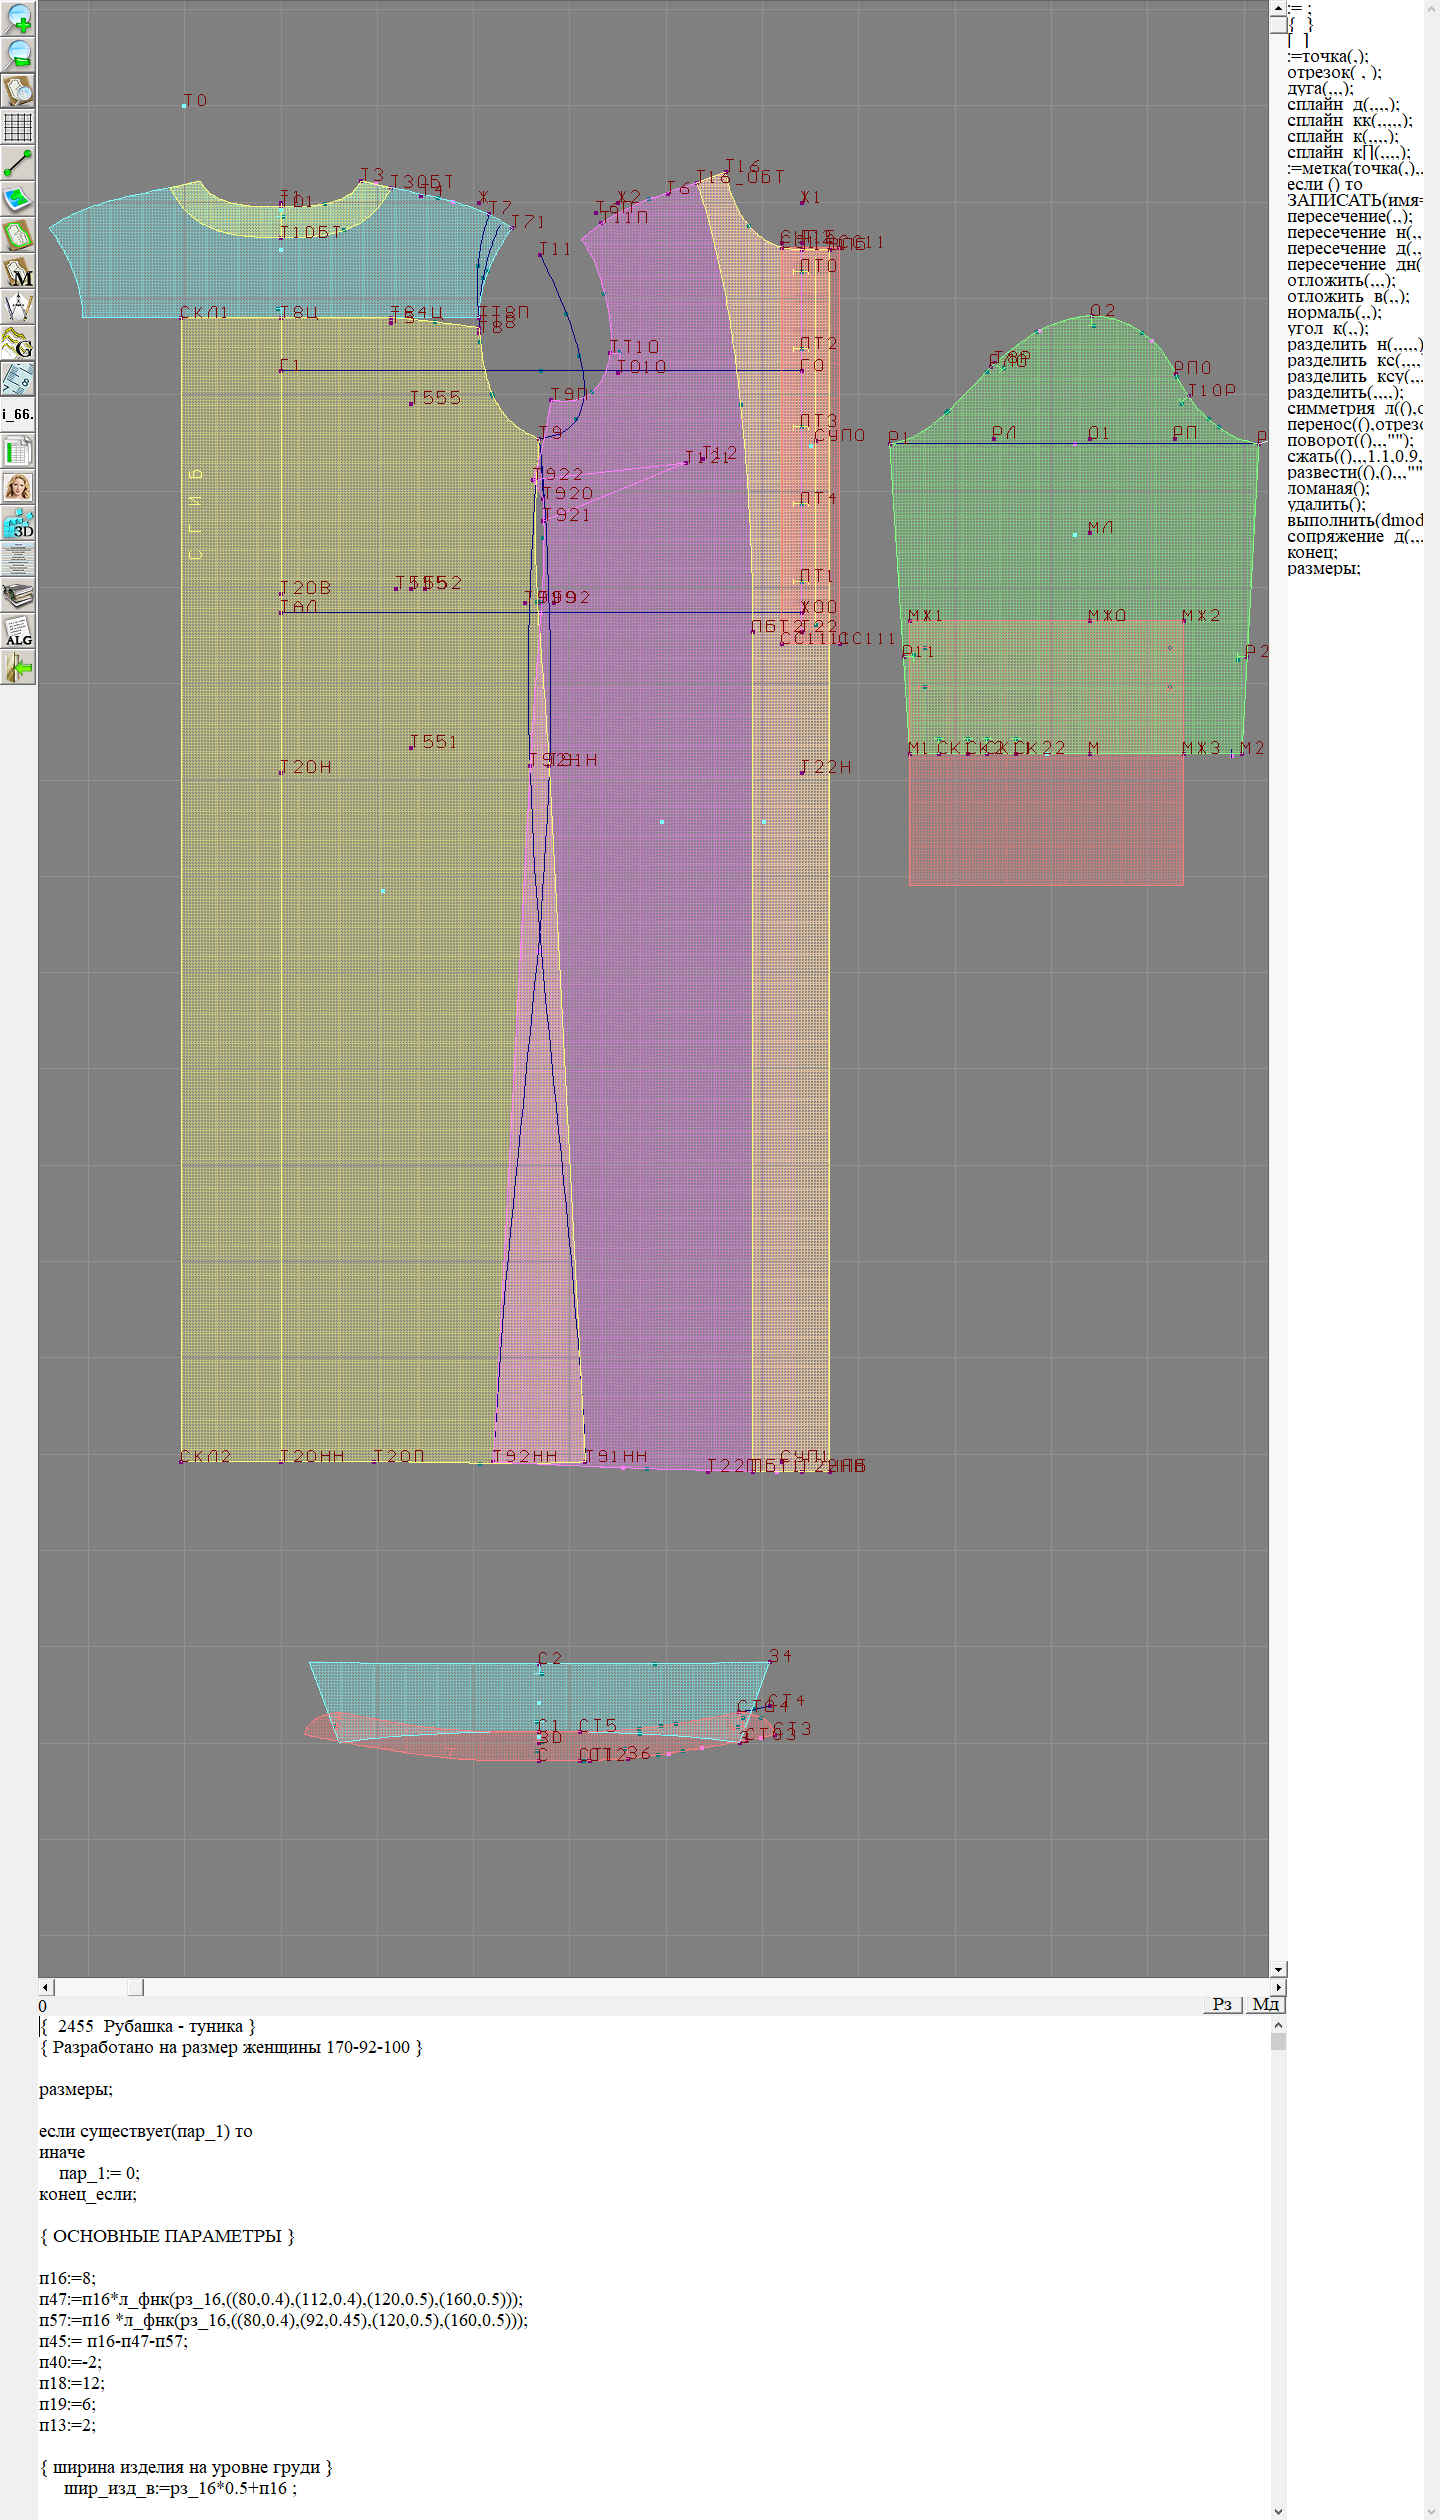Screen dimensions: 1440x2520
Task: Click the green-arrow exit door icon
Action: click(18, 667)
